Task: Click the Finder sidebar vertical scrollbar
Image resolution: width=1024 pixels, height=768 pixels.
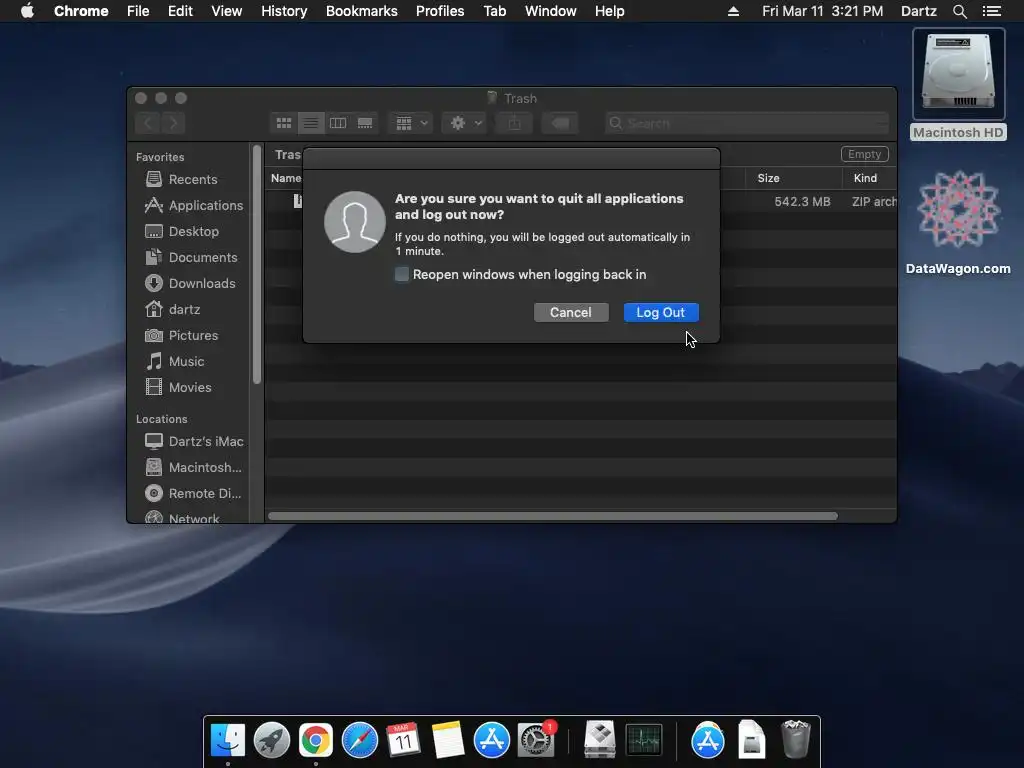Action: tap(257, 264)
